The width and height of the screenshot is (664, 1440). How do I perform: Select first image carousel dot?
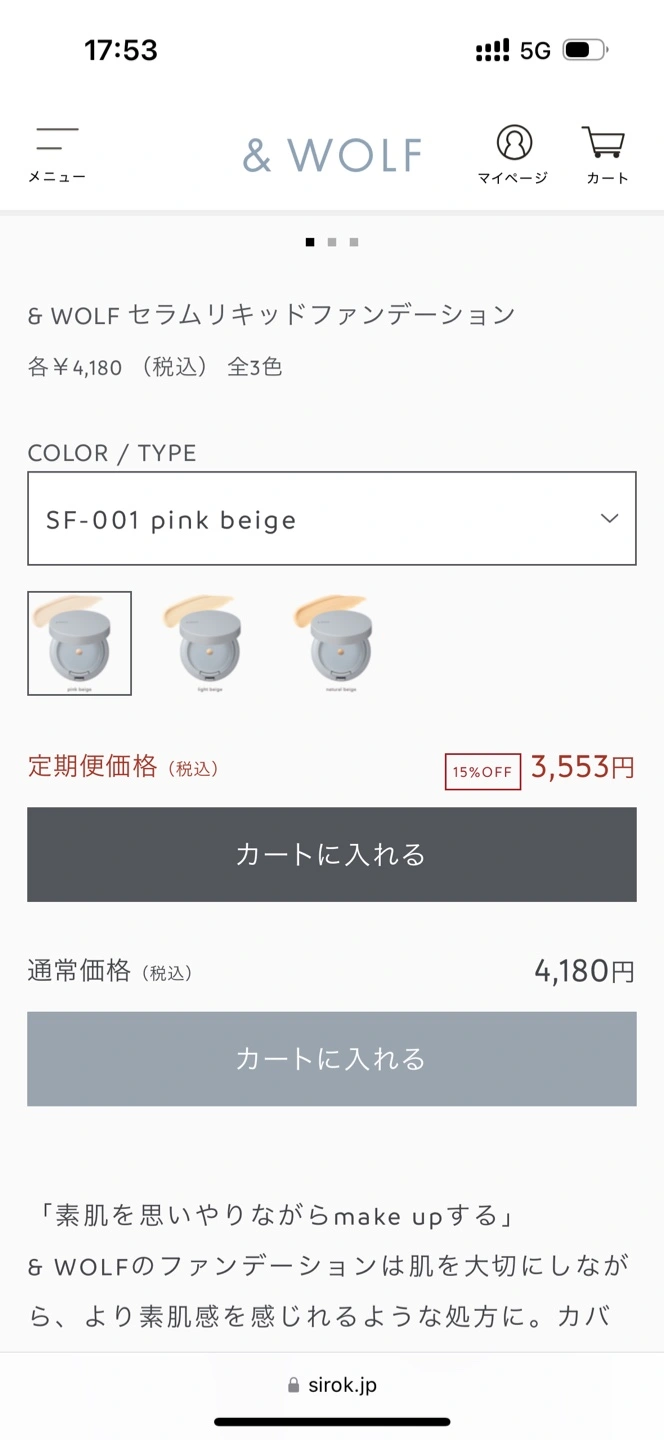(x=310, y=242)
